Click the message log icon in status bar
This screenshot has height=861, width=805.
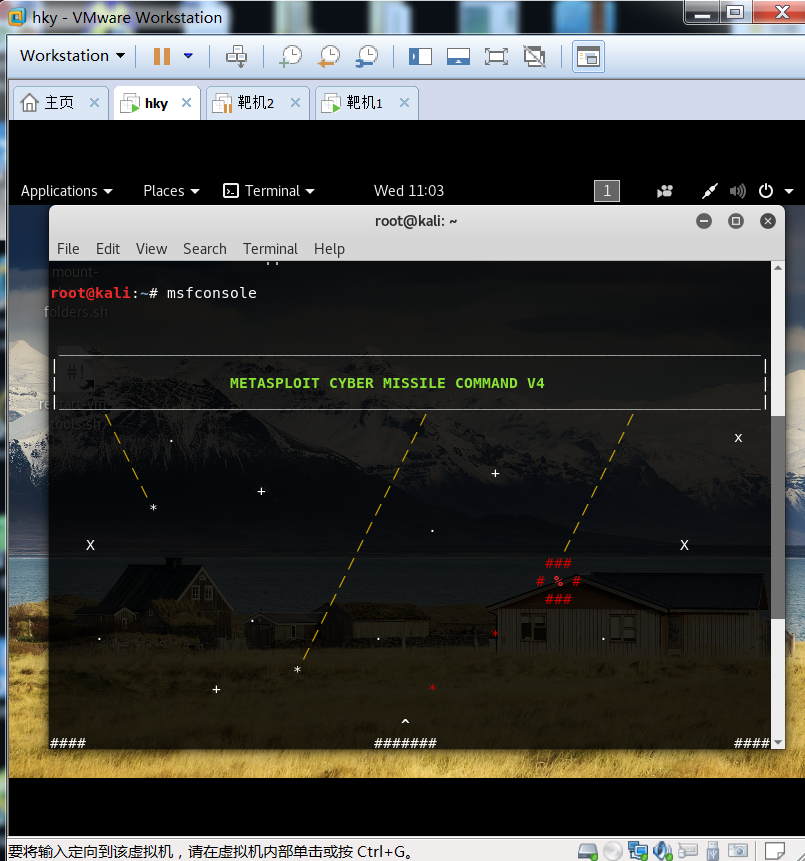click(x=775, y=851)
